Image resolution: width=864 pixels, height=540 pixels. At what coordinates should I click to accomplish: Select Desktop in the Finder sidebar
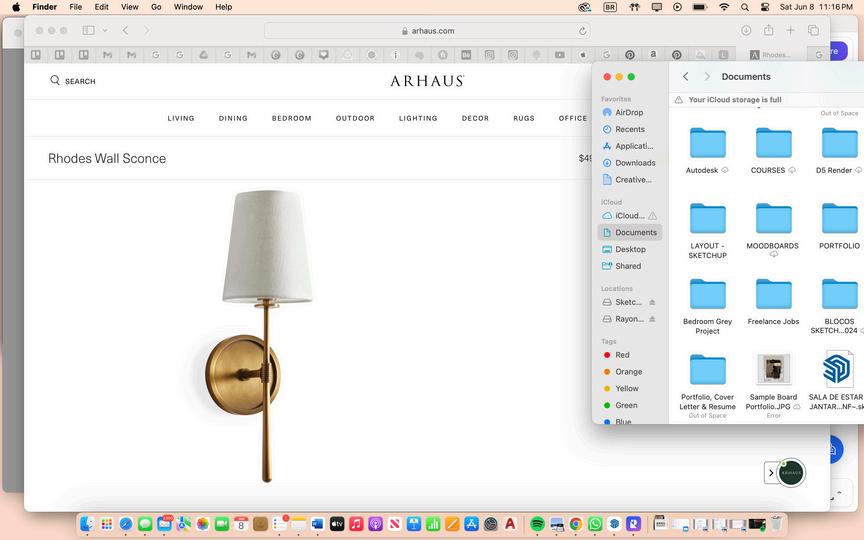[x=629, y=249]
